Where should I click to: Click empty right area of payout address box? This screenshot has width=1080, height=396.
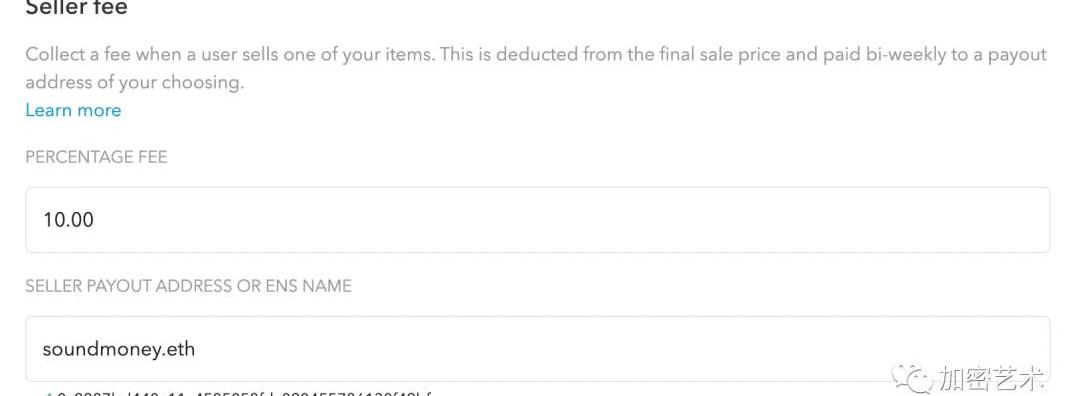tap(827, 344)
